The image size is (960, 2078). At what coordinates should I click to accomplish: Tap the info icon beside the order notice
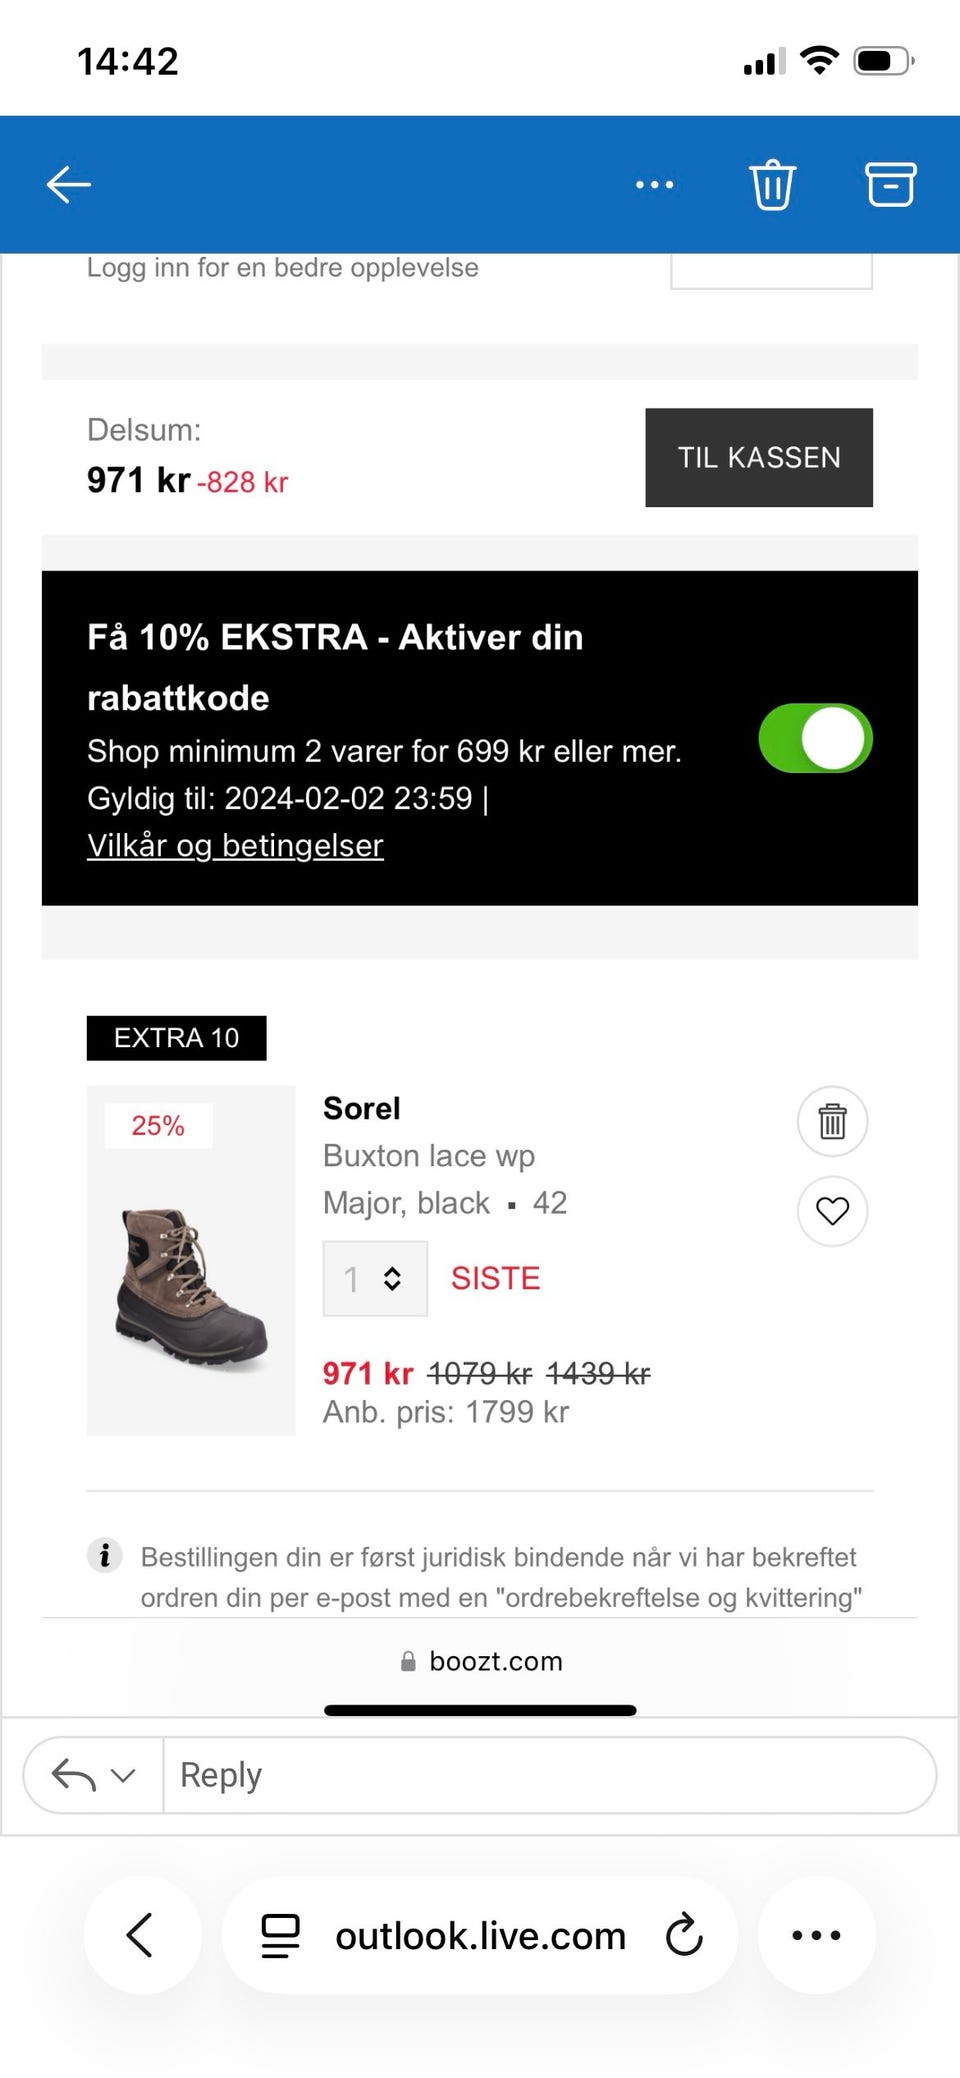point(105,1556)
